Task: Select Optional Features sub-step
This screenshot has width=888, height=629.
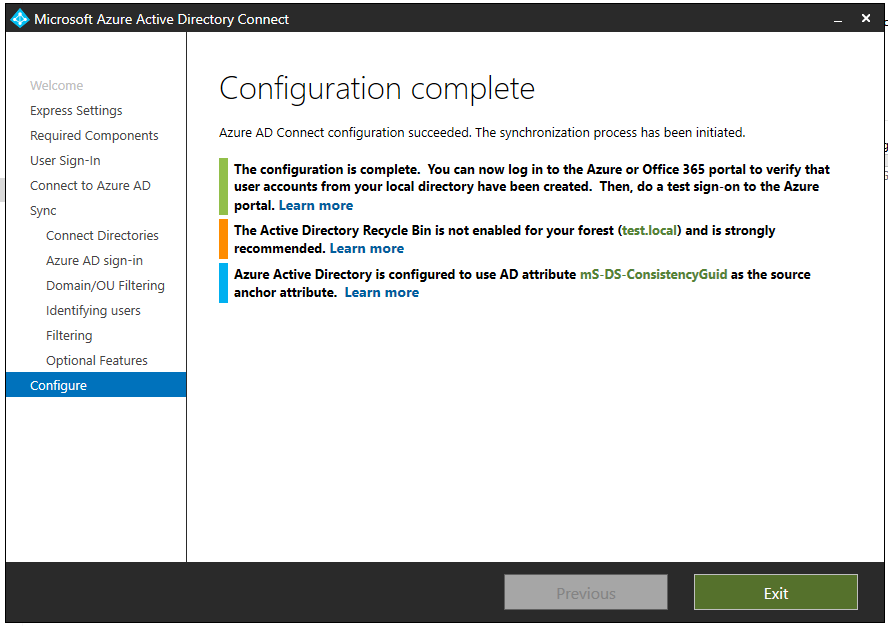Action: [x=96, y=360]
